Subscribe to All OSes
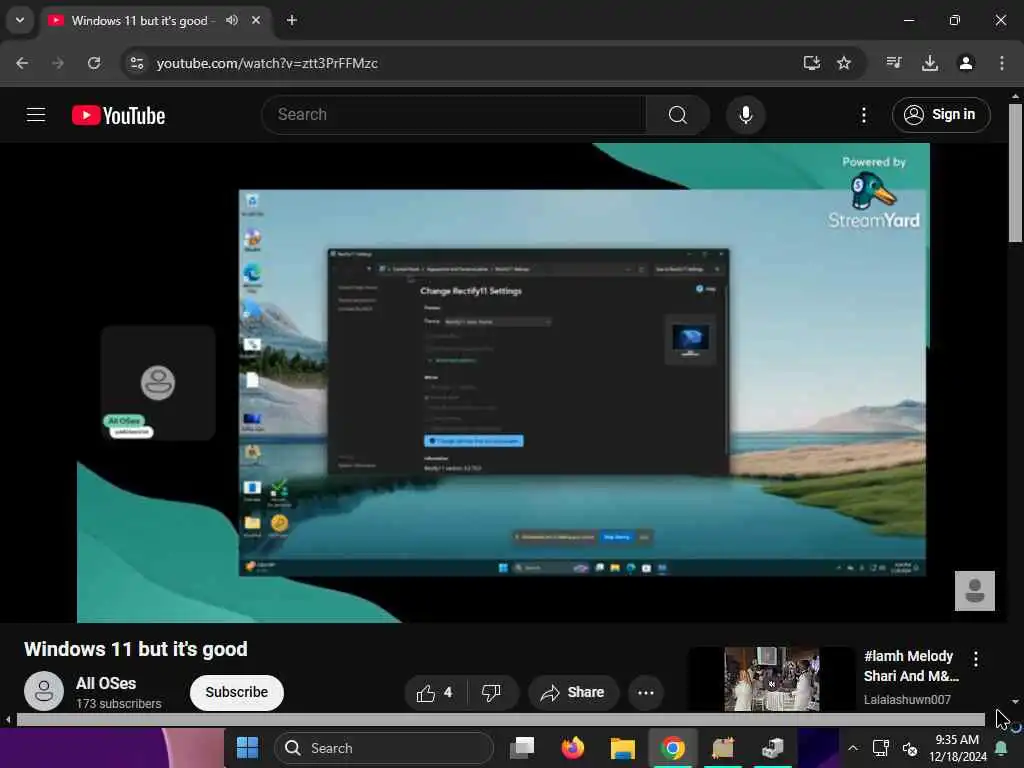 (x=236, y=692)
